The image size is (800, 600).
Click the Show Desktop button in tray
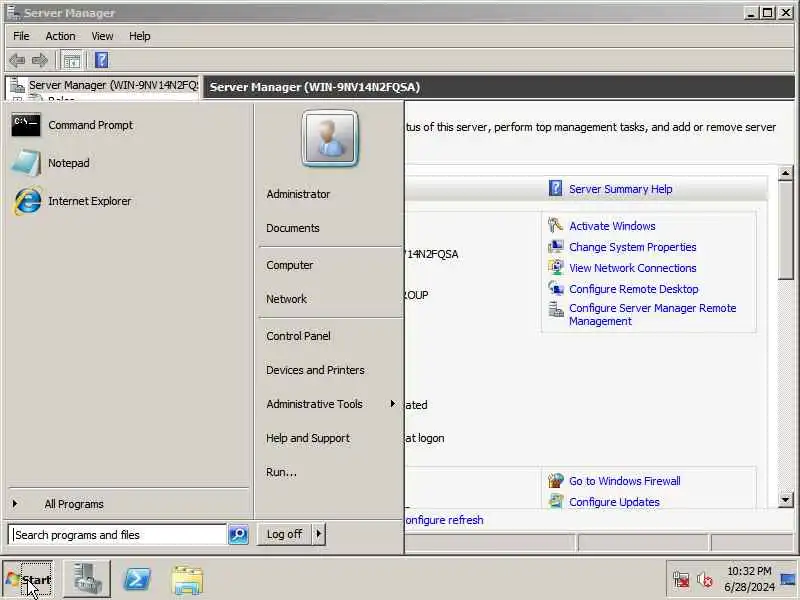pos(788,580)
